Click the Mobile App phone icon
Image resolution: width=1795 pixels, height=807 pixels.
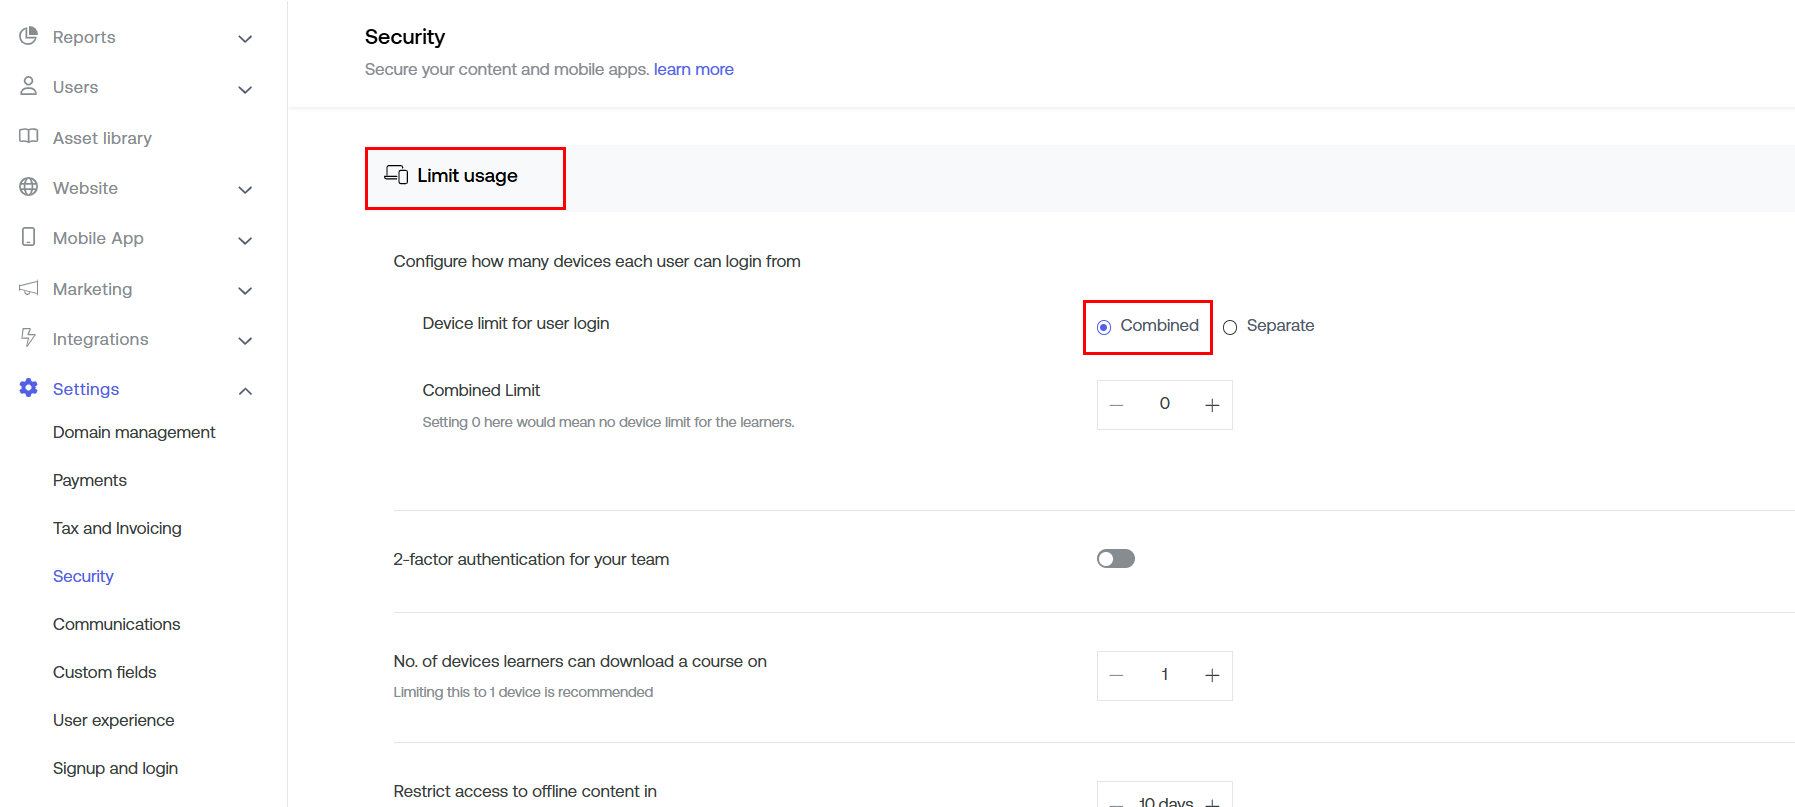28,237
